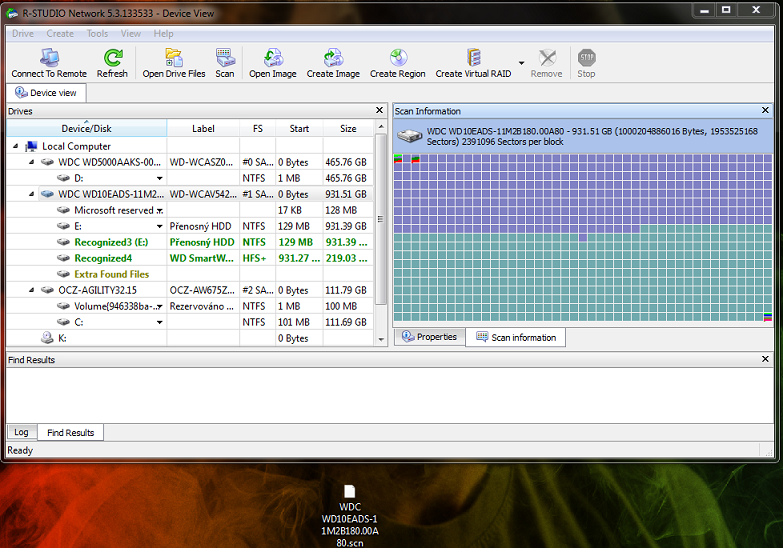Open the dropdown arrow for Microsoft reserved partition
Screen dimensions: 783x548
click(160, 211)
